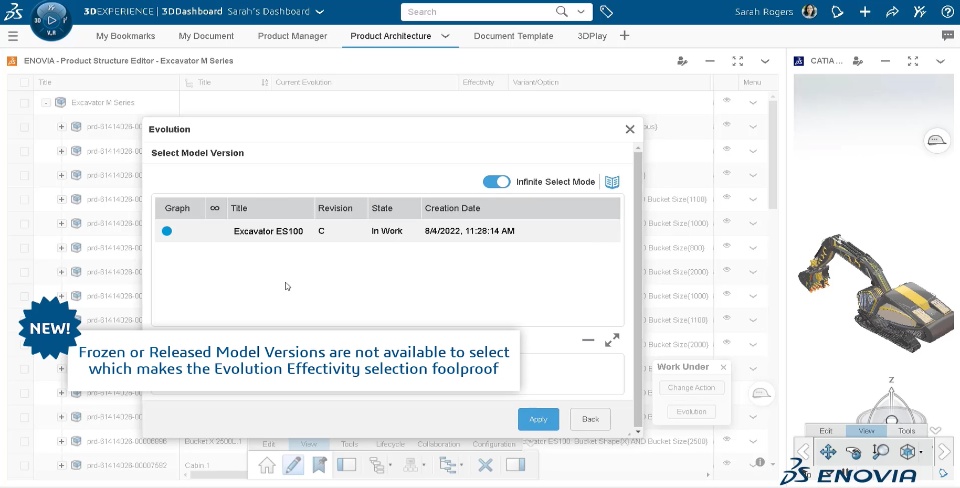This screenshot has width=960, height=488.
Task: Open the notifications tag icon in top bar
Action: [837, 12]
